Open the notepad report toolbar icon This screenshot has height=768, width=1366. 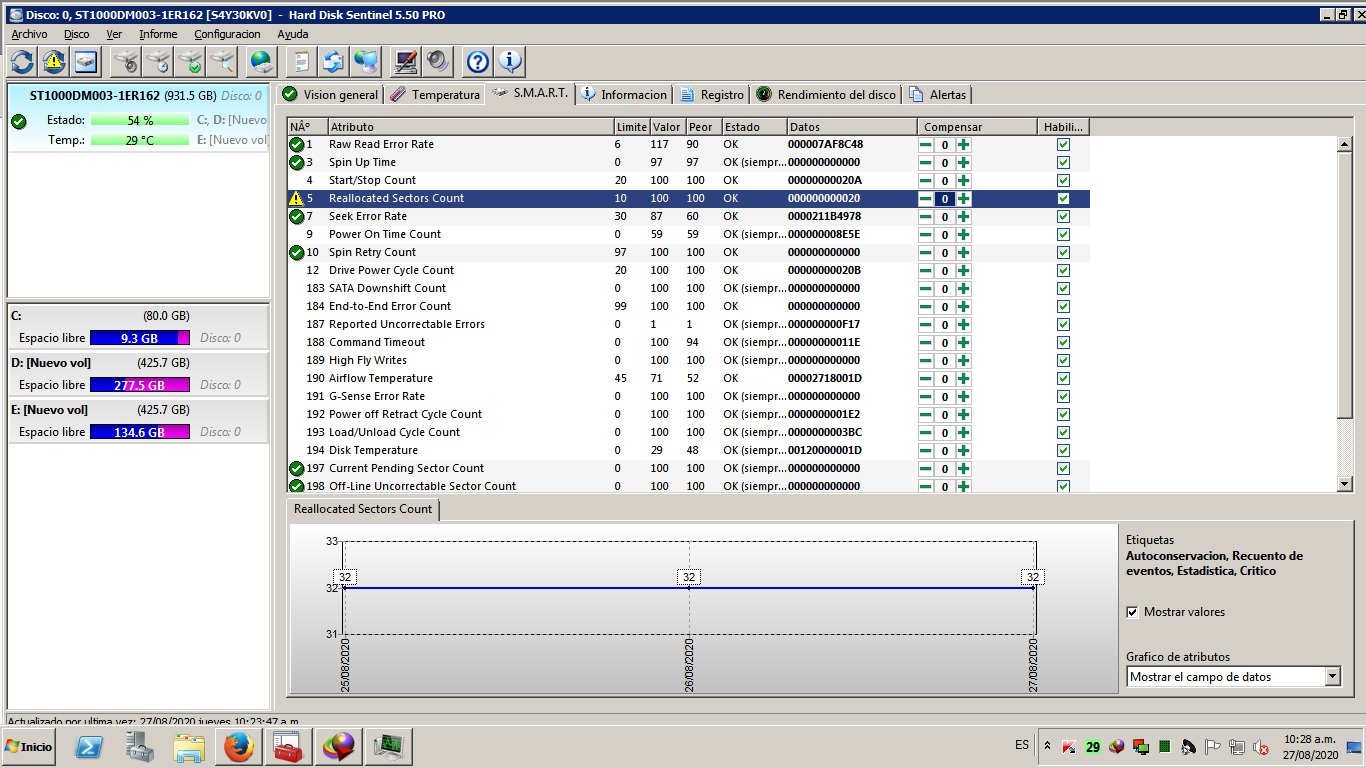300,62
